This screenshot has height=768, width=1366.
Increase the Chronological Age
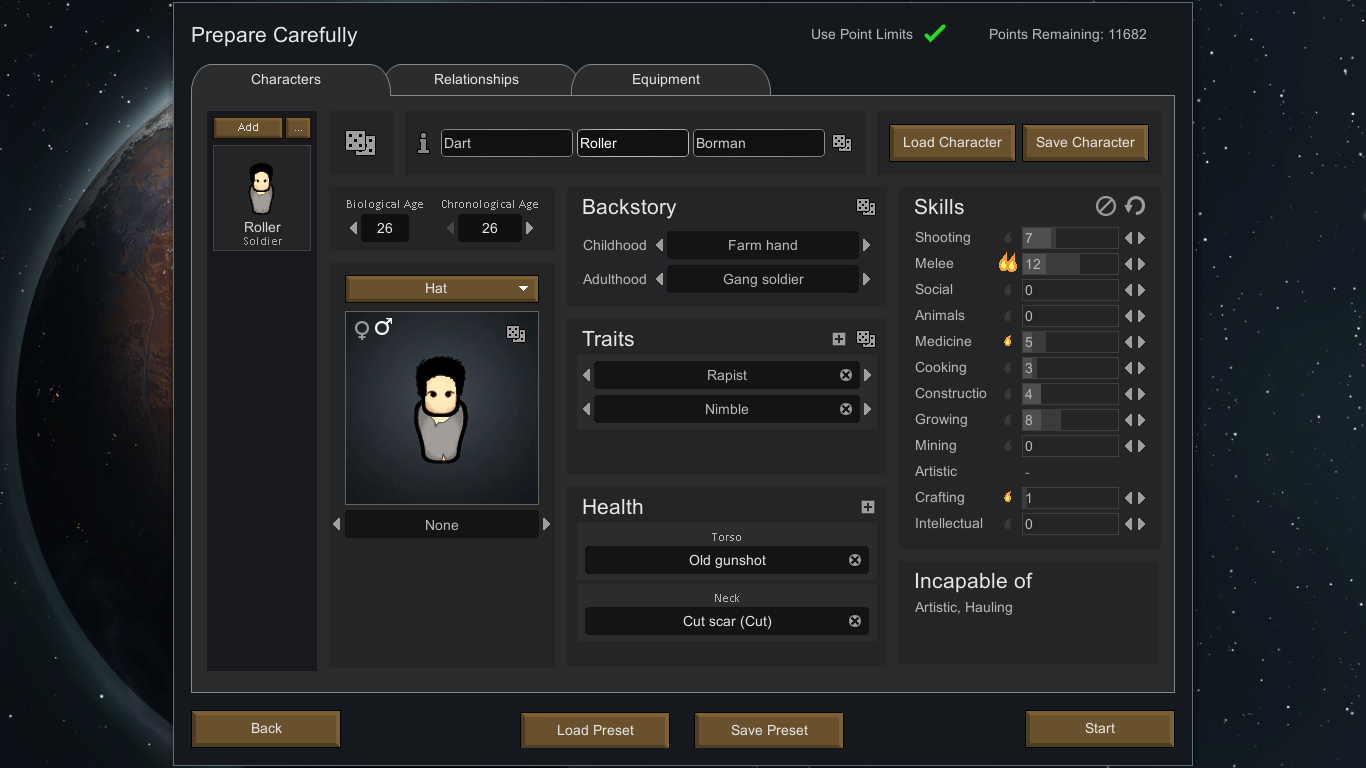click(529, 228)
